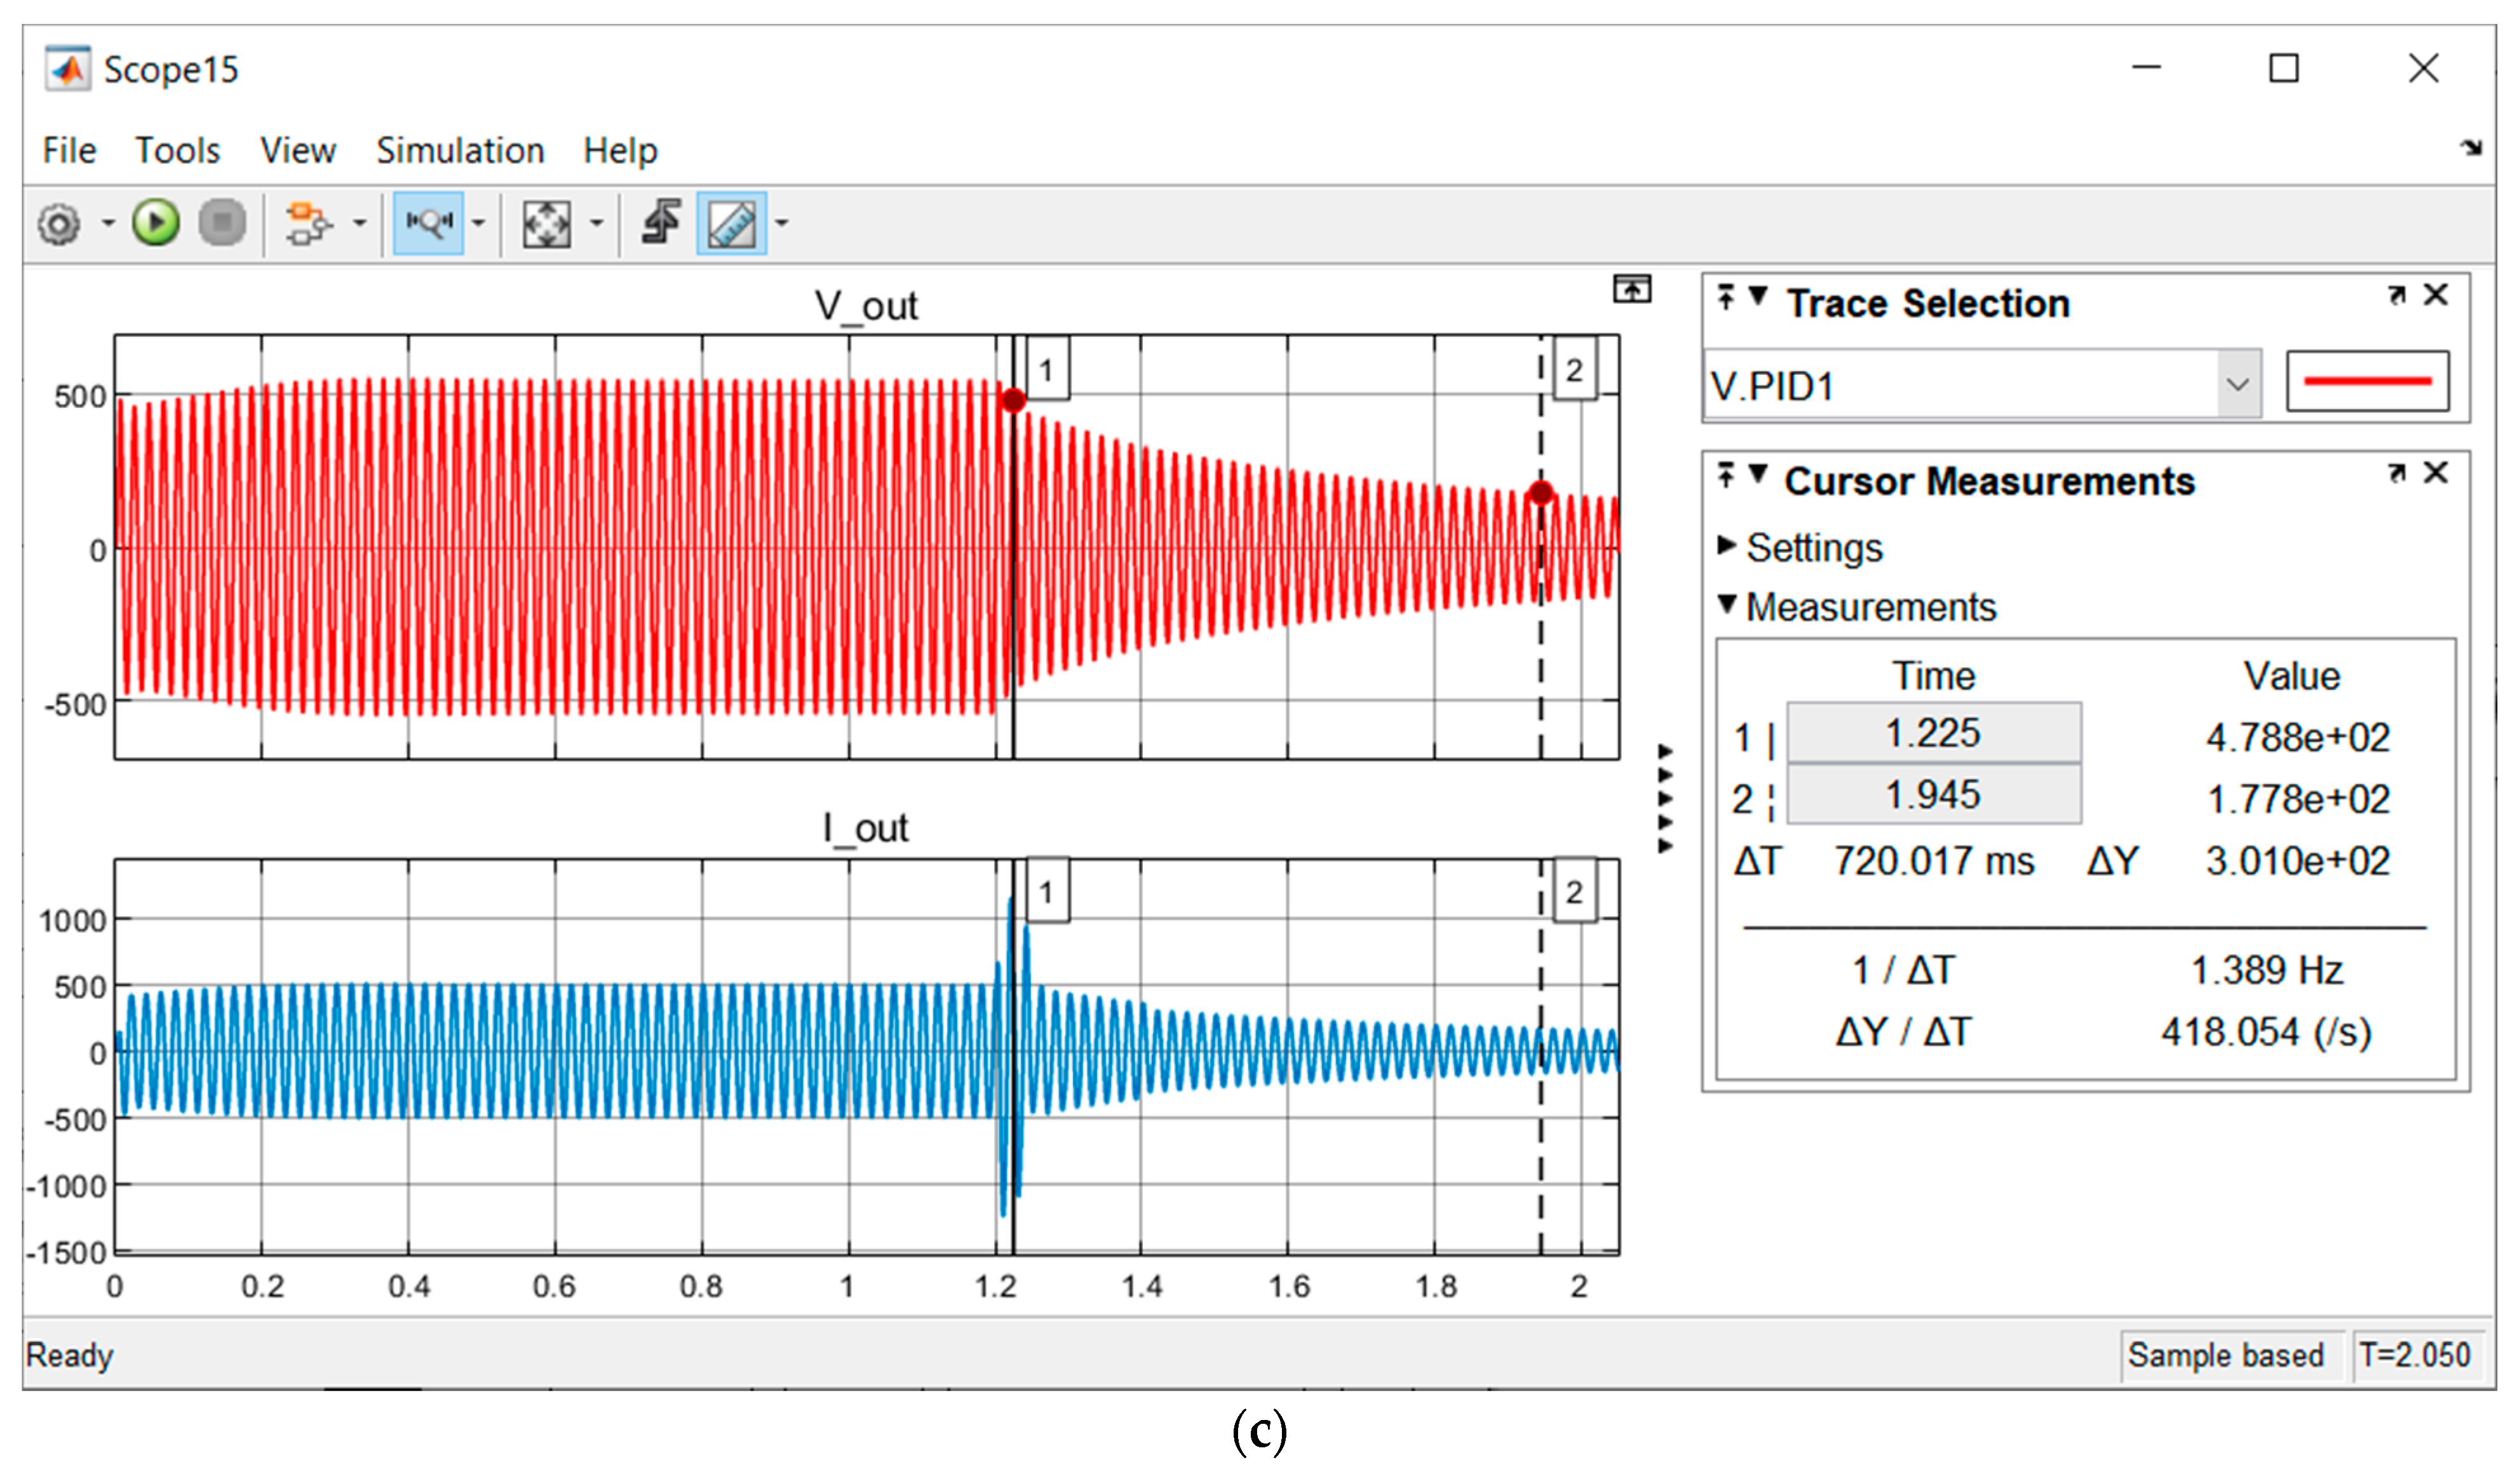Toggle the Cursor Measurements ruler button
This screenshot has height=1474, width=2520.
(x=731, y=223)
